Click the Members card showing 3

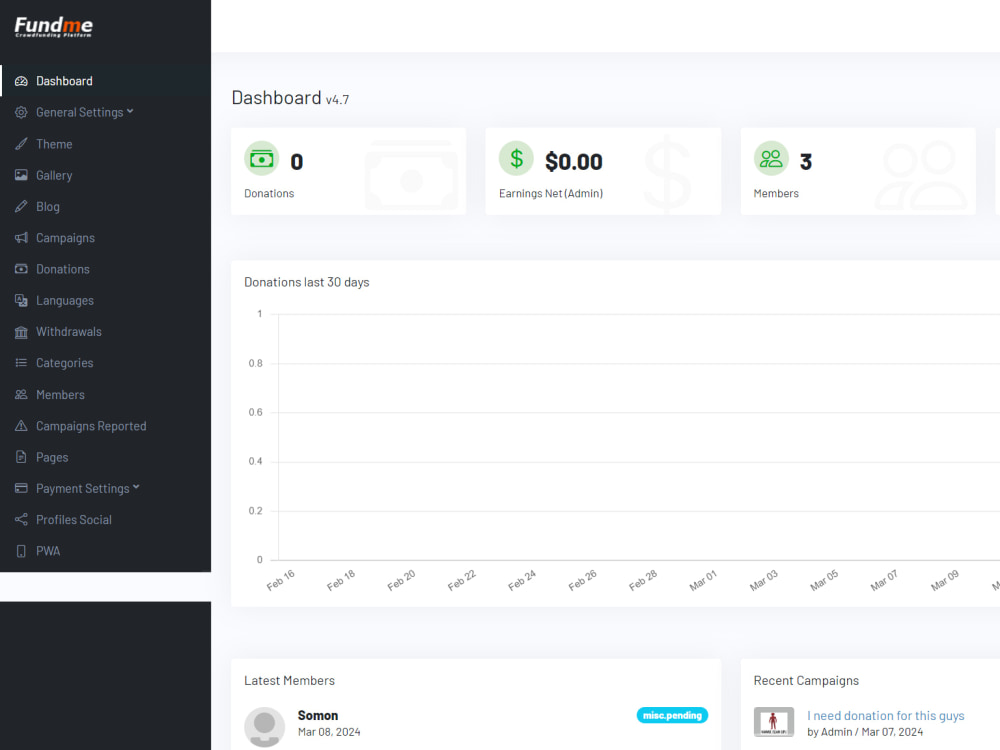click(858, 170)
